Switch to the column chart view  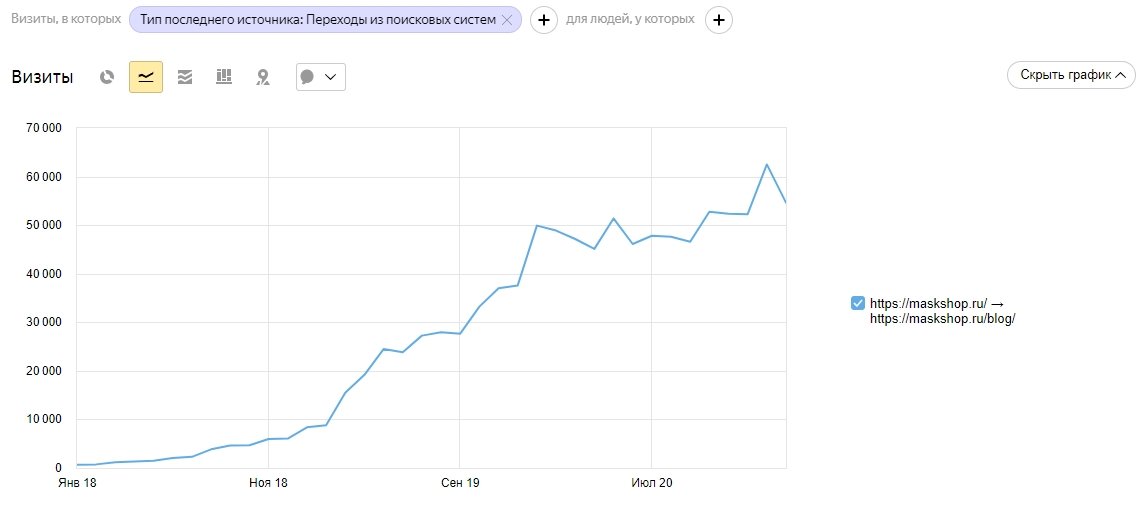pos(224,77)
